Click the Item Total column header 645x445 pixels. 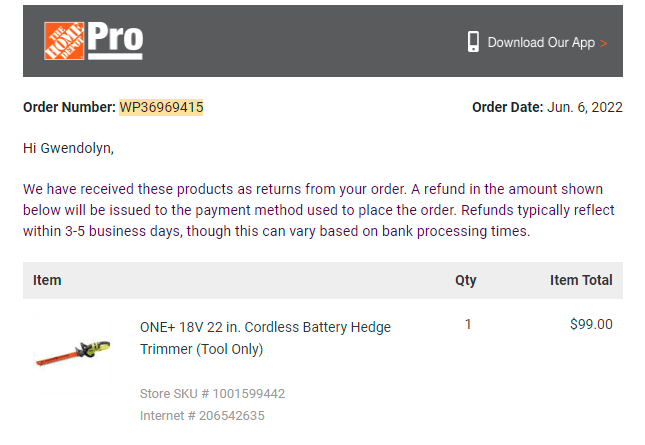(581, 280)
